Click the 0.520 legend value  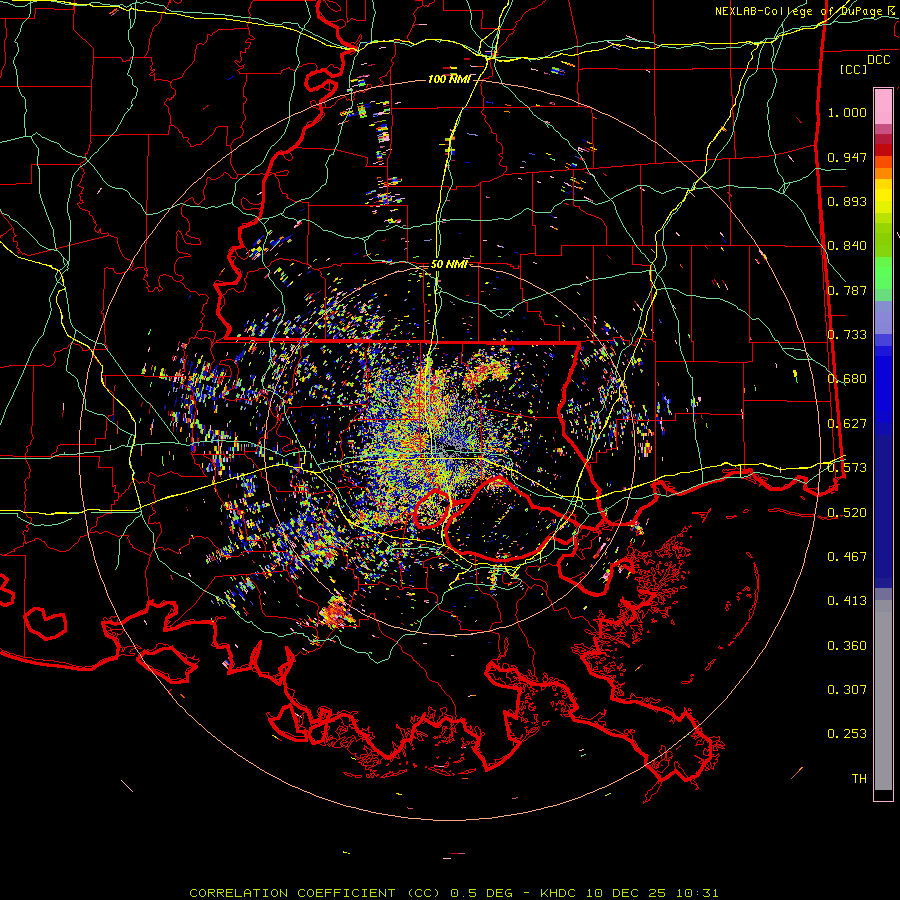847,513
